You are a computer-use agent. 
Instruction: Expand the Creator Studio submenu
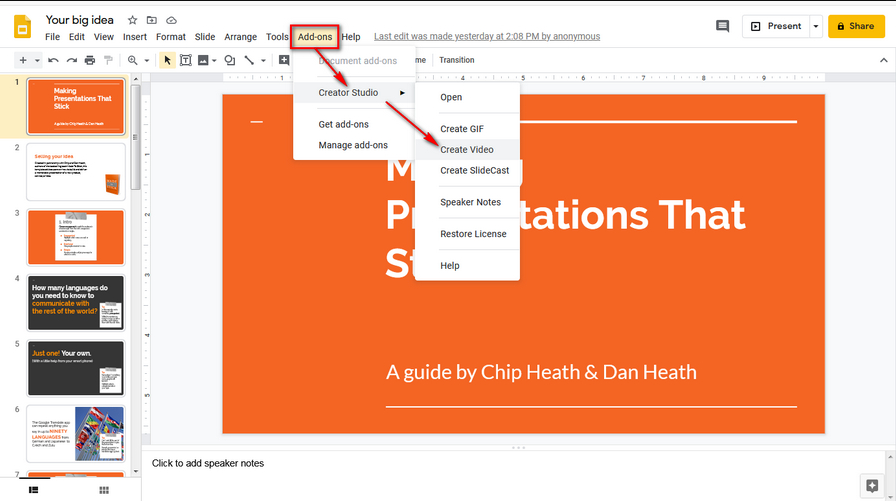(x=354, y=93)
